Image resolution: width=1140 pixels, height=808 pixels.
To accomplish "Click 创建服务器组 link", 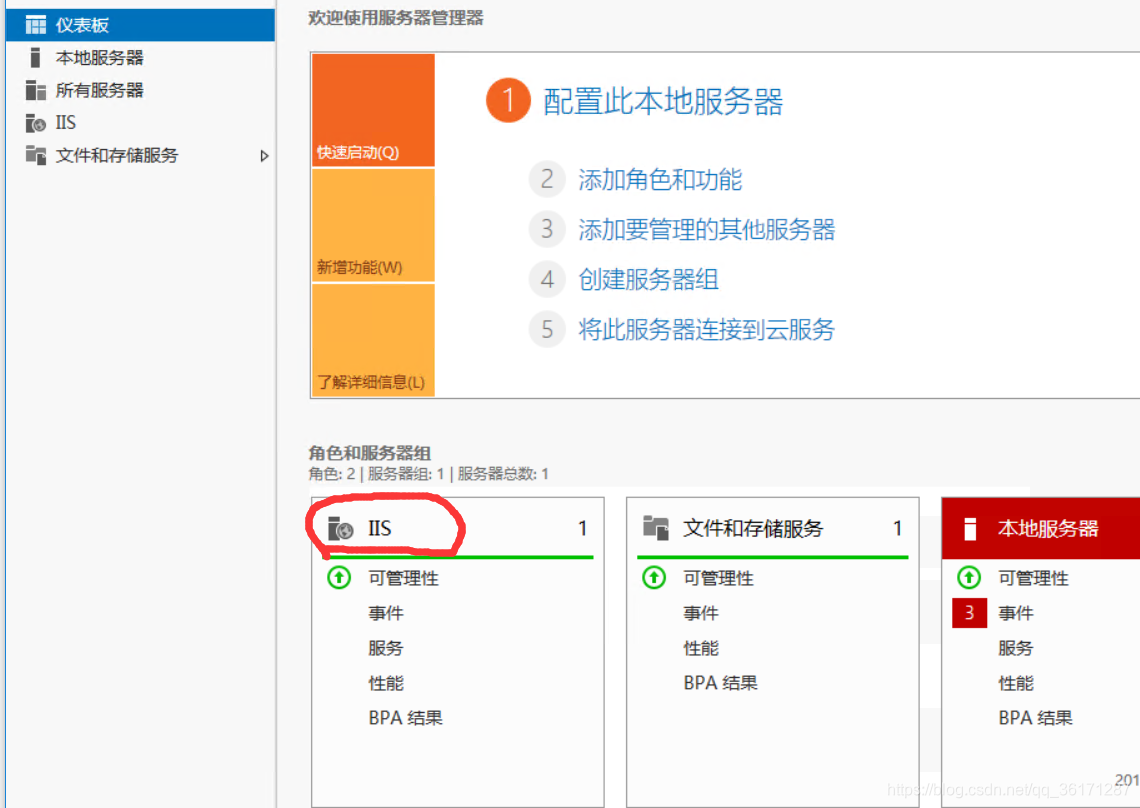I will coord(649,279).
